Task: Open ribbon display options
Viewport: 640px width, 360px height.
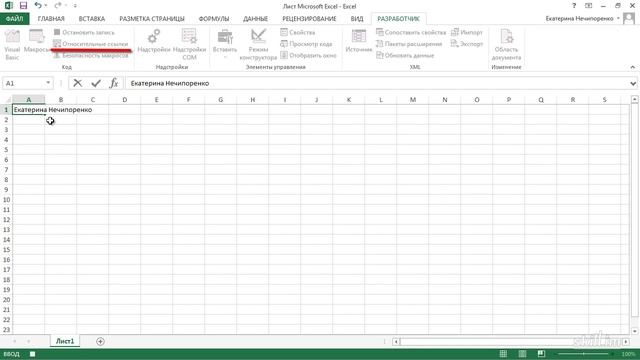Action: (x=589, y=6)
